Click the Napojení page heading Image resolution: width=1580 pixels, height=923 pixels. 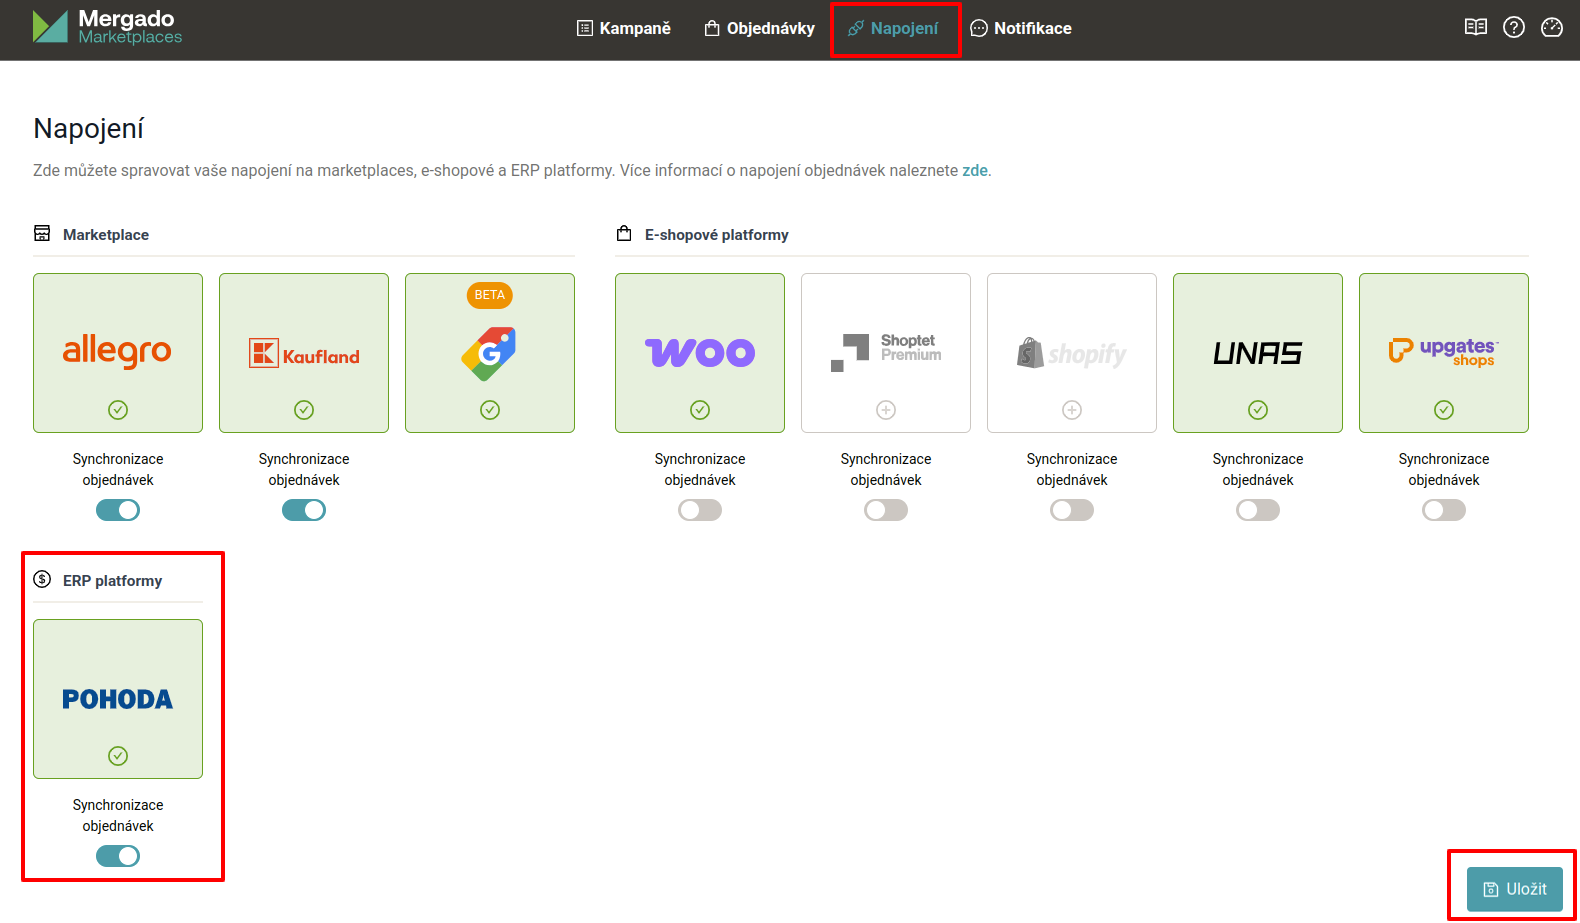click(x=89, y=128)
